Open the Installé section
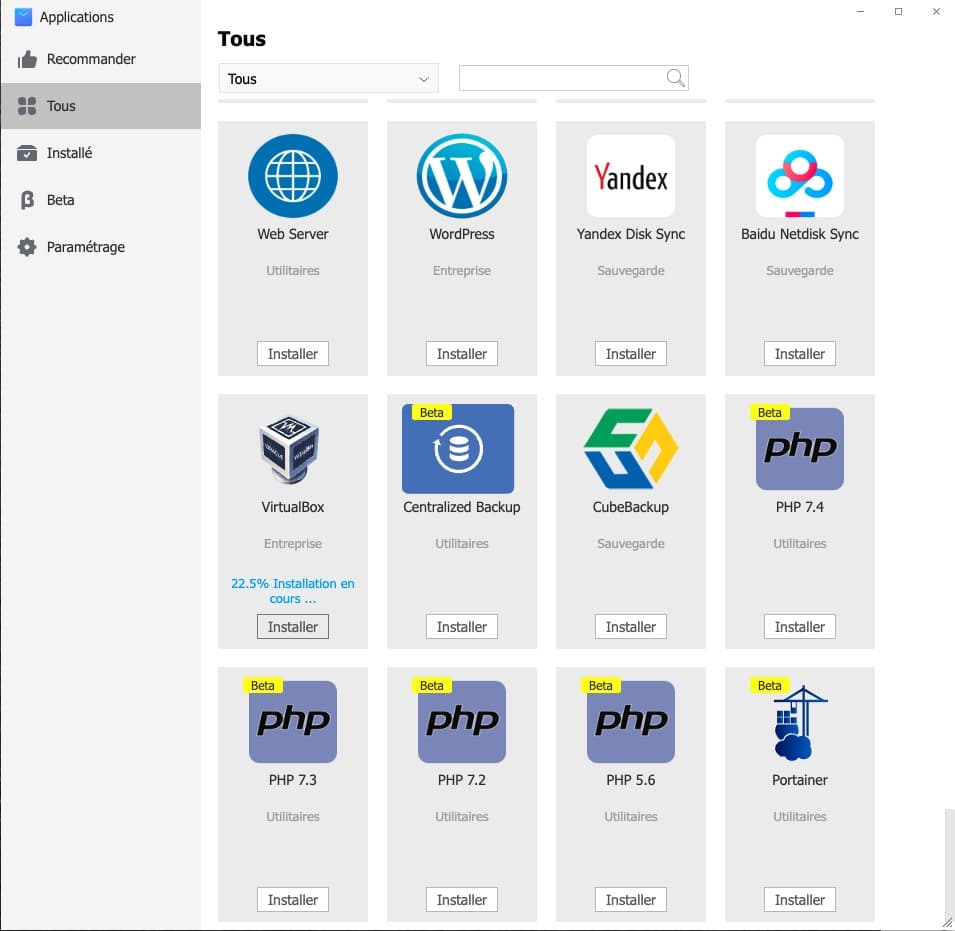This screenshot has height=931, width=955. coord(100,153)
